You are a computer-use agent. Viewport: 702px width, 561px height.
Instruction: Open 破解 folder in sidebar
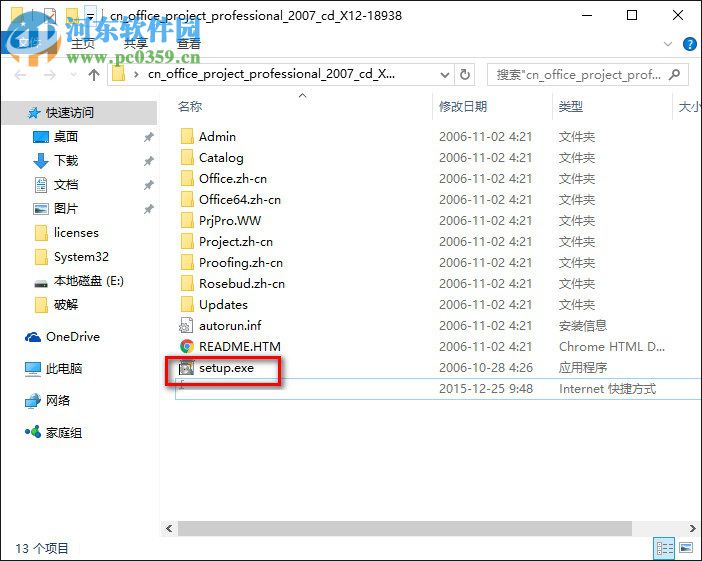pos(65,305)
